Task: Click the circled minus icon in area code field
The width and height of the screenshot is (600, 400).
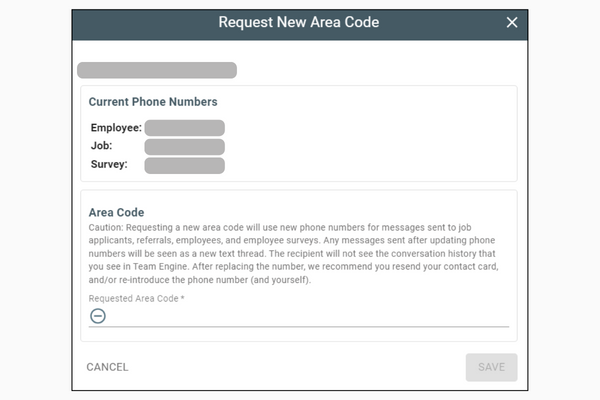Action: tap(98, 316)
